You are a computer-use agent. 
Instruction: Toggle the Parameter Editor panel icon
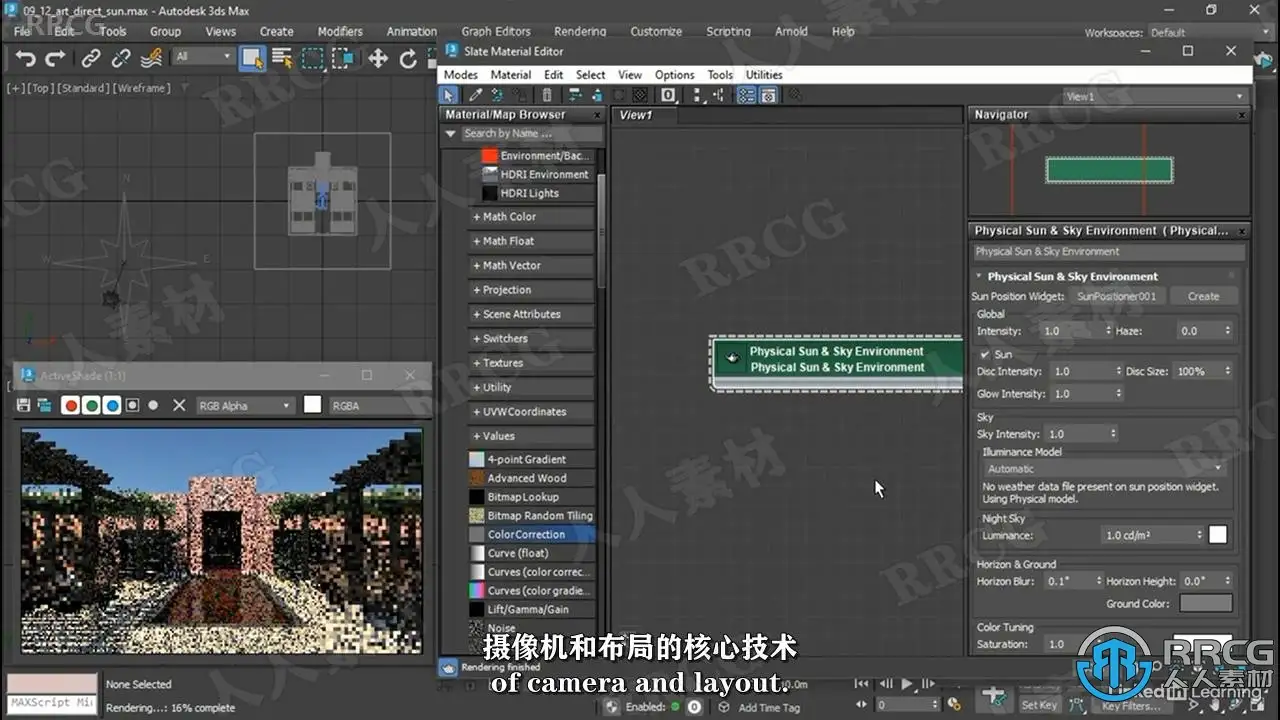(x=768, y=95)
